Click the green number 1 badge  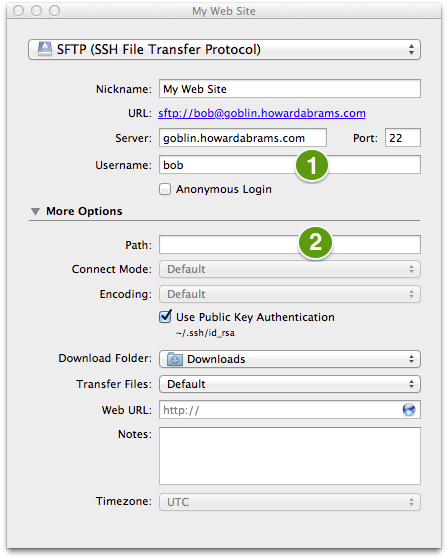point(312,166)
